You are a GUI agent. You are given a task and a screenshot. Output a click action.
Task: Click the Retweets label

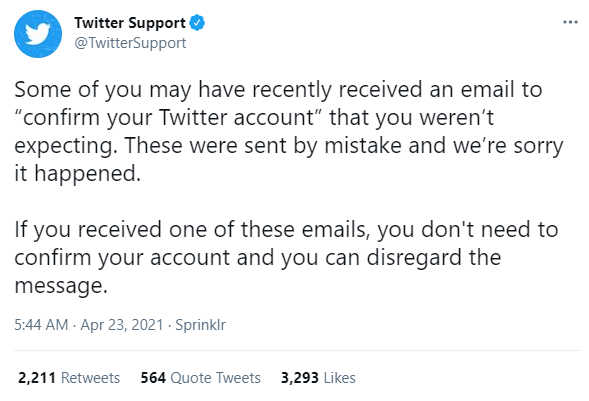[91, 378]
